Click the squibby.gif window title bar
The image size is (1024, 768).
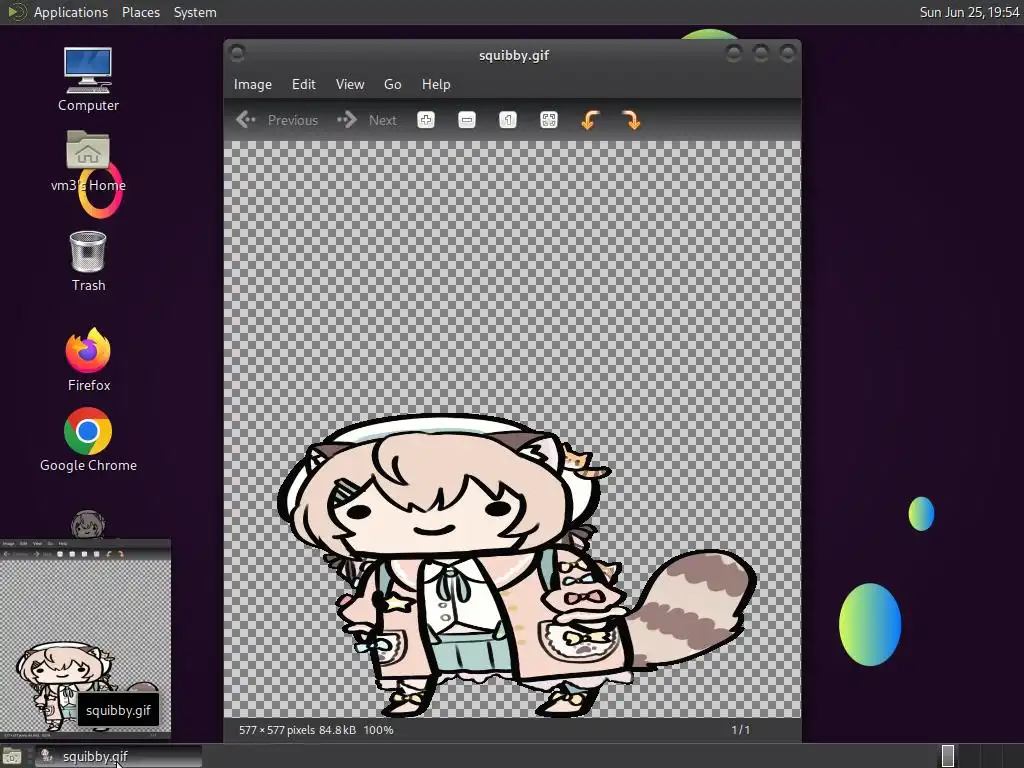tap(513, 56)
